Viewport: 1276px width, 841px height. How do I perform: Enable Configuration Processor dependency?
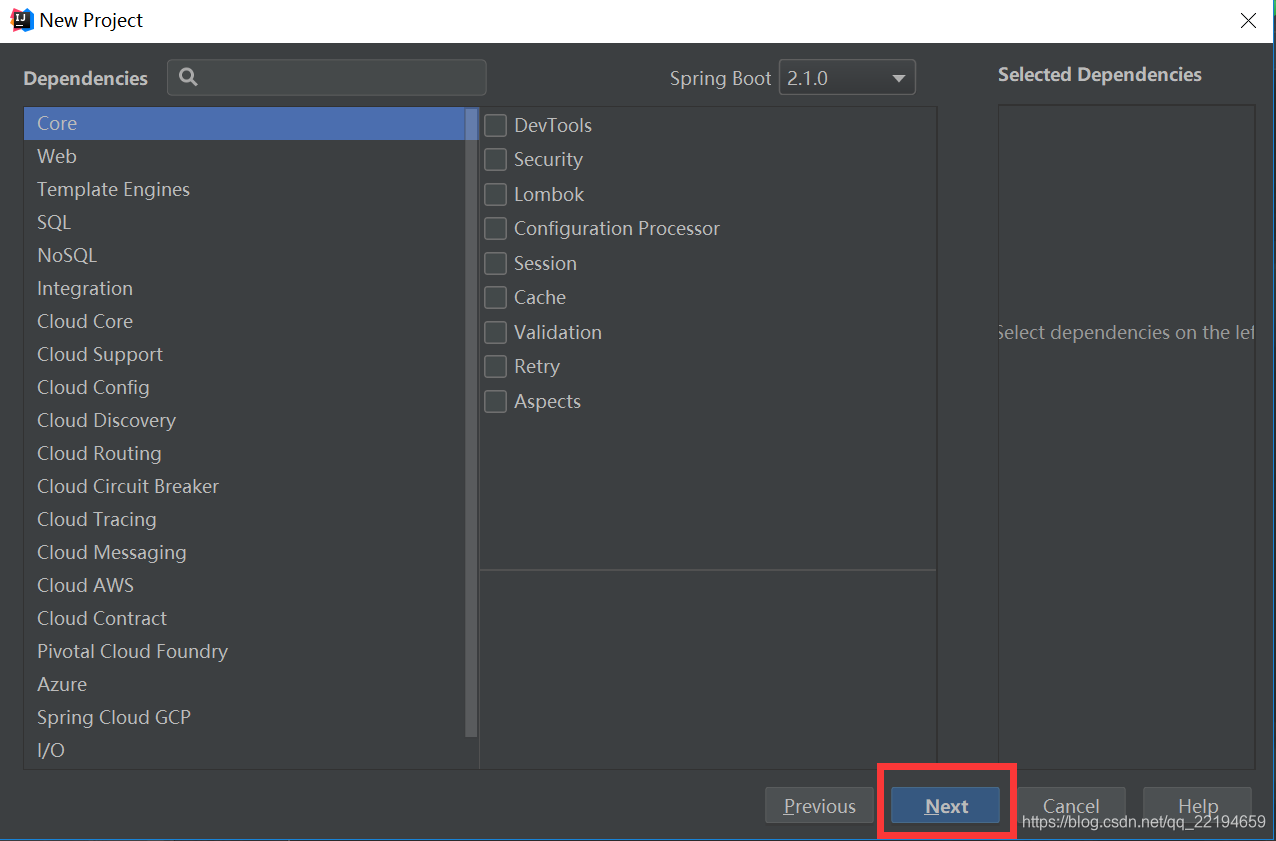[495, 228]
